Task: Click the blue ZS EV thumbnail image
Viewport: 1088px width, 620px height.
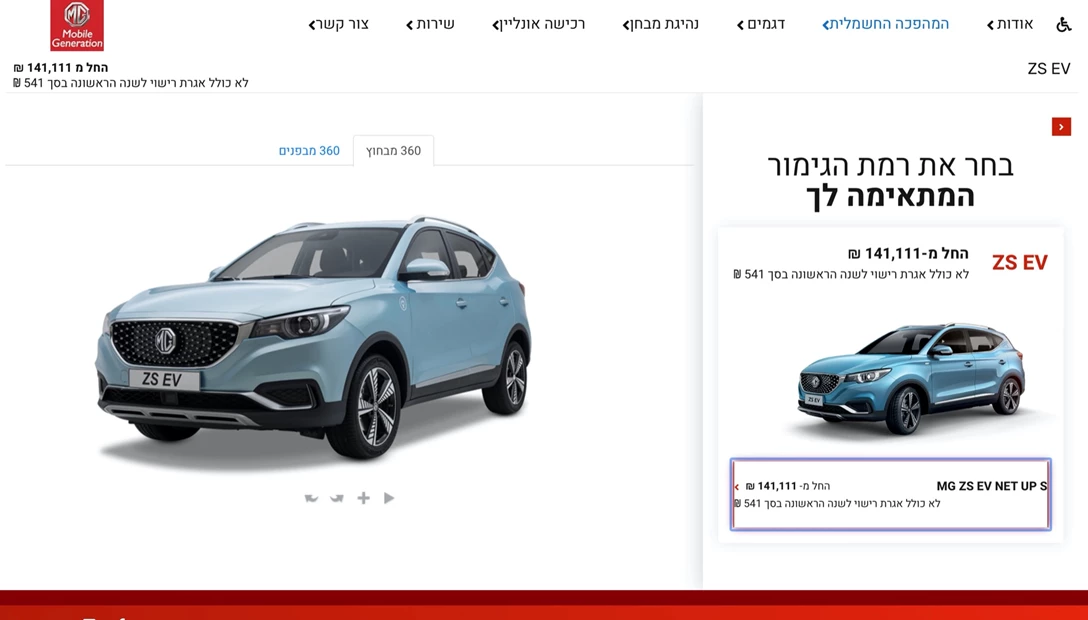Action: tap(910, 379)
